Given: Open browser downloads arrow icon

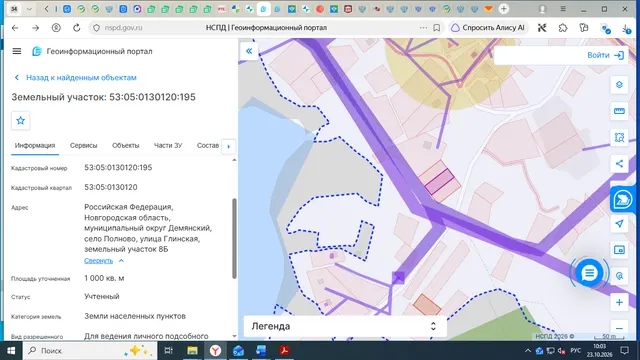Looking at the screenshot, I should (626, 28).
